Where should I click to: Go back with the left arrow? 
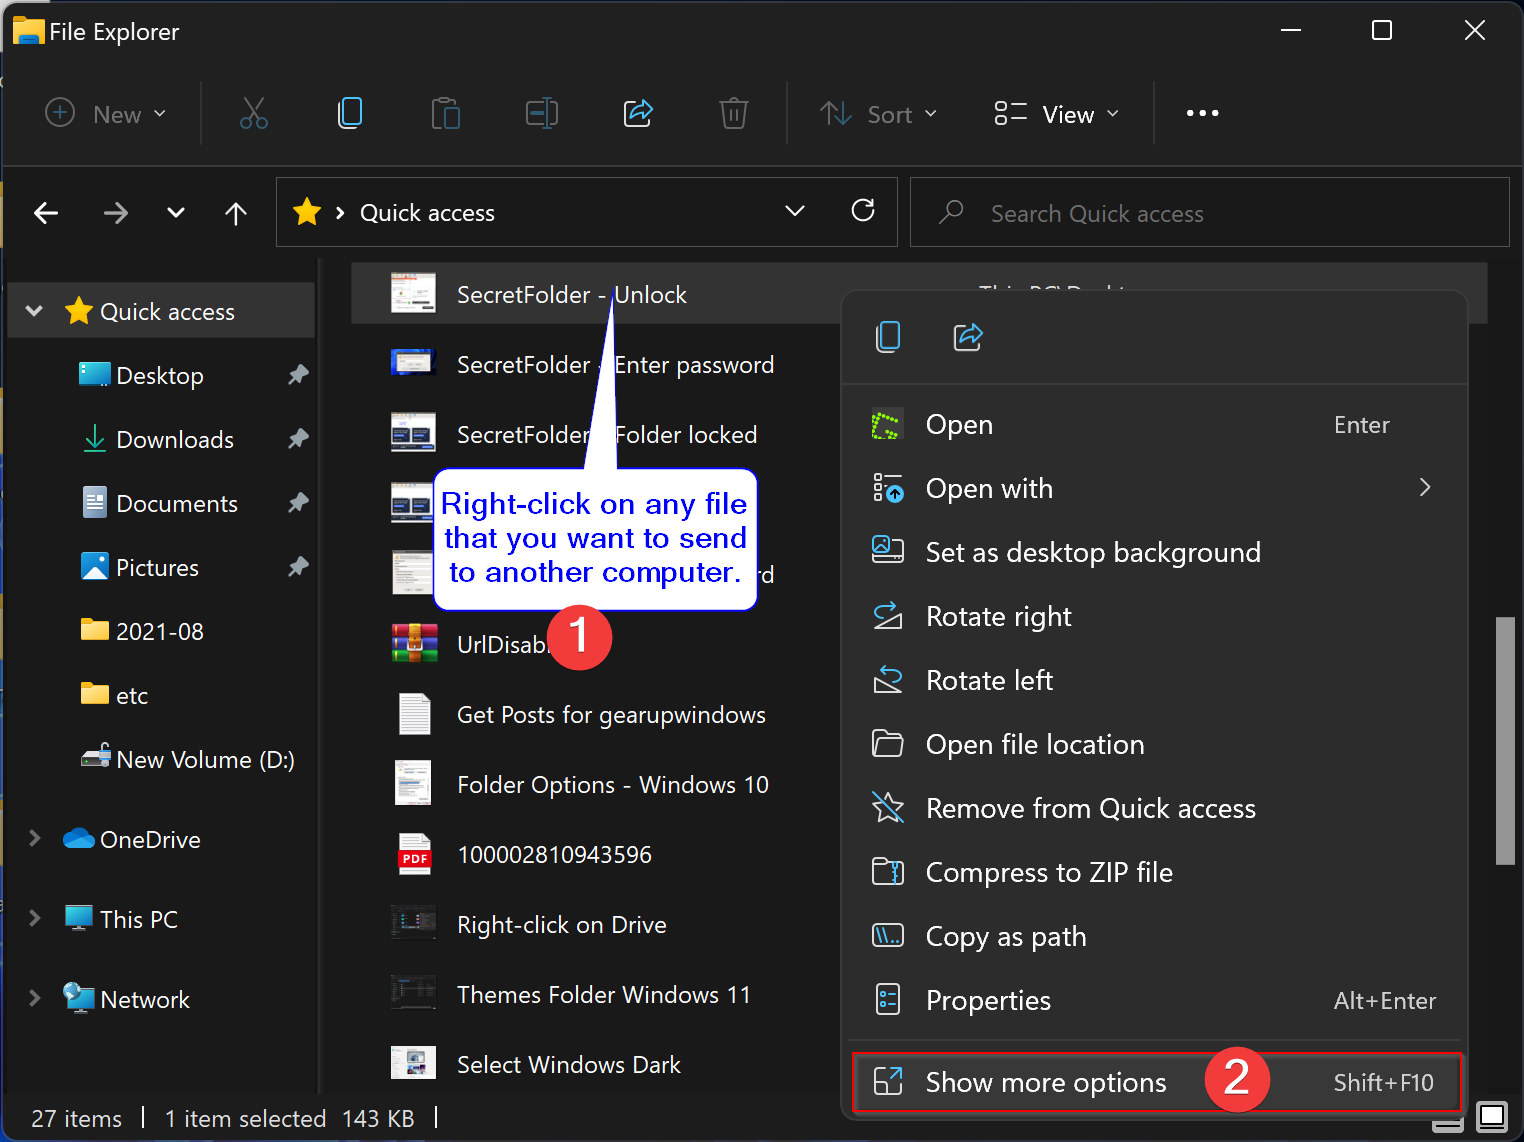(x=46, y=212)
